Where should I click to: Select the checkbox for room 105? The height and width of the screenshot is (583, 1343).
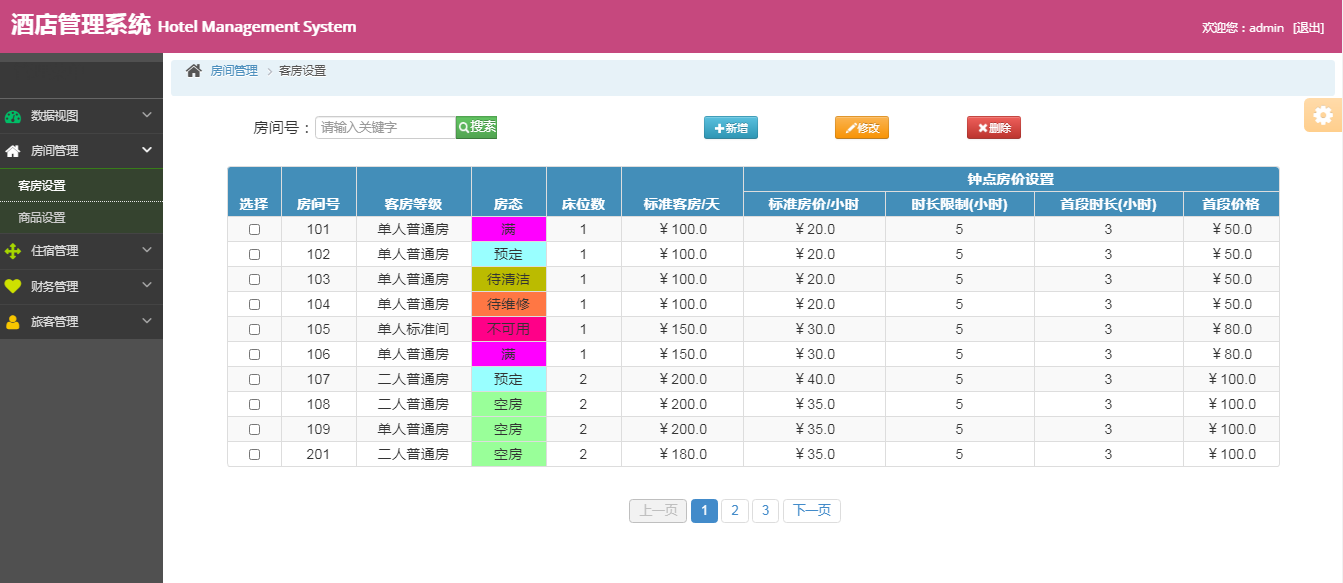[x=254, y=329]
